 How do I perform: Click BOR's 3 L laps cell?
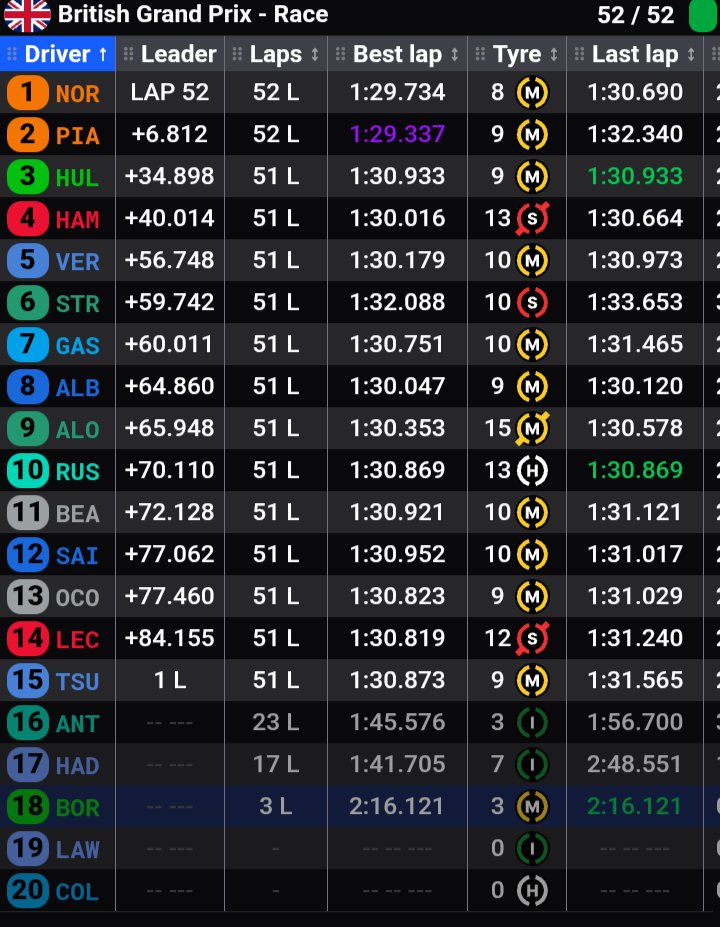click(275, 806)
